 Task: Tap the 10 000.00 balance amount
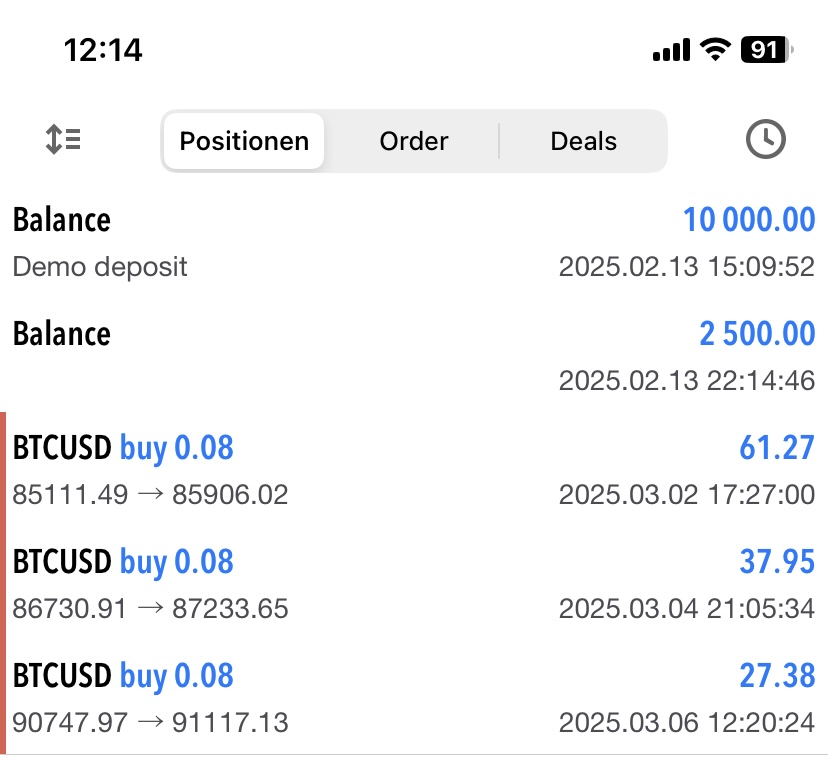pyautogui.click(x=749, y=219)
